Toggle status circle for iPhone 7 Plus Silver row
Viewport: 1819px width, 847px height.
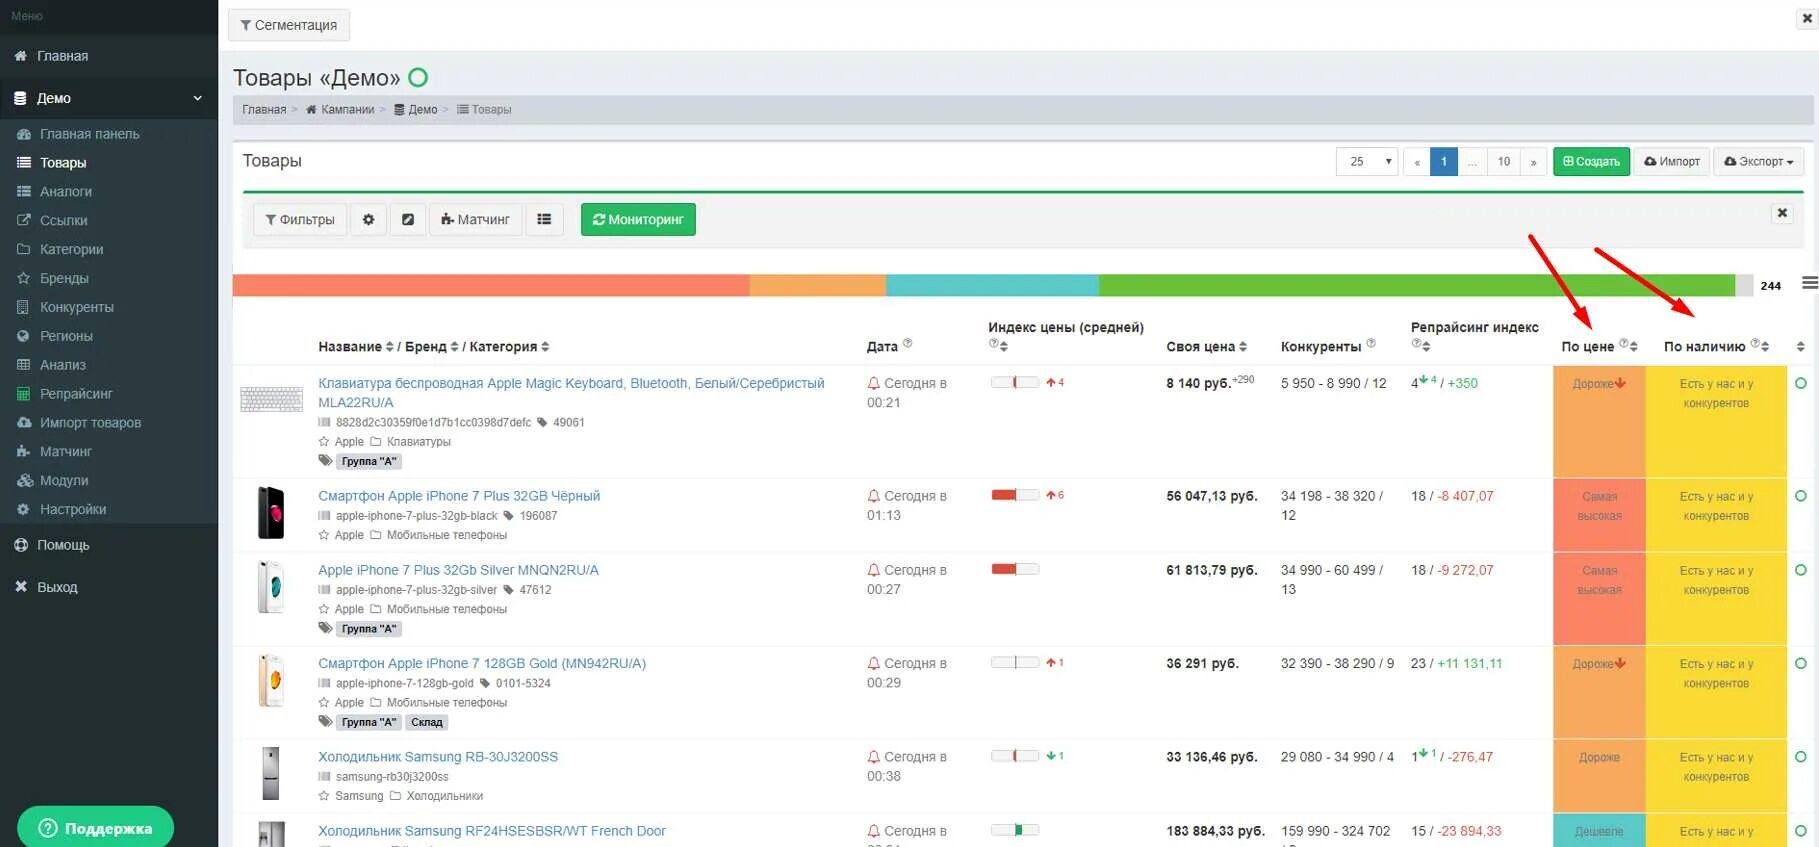click(x=1801, y=570)
